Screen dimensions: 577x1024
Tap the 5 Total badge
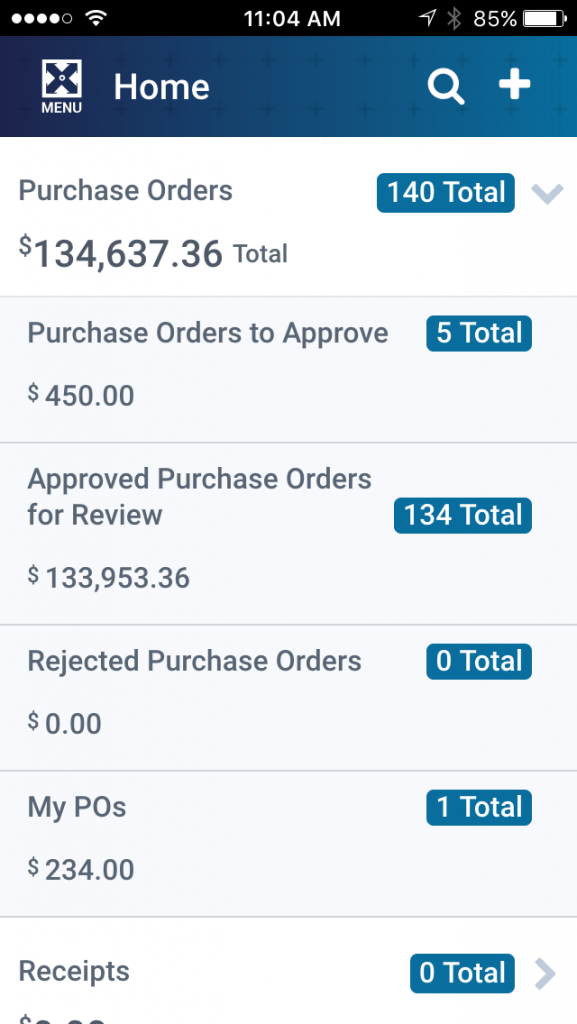pyautogui.click(x=479, y=333)
